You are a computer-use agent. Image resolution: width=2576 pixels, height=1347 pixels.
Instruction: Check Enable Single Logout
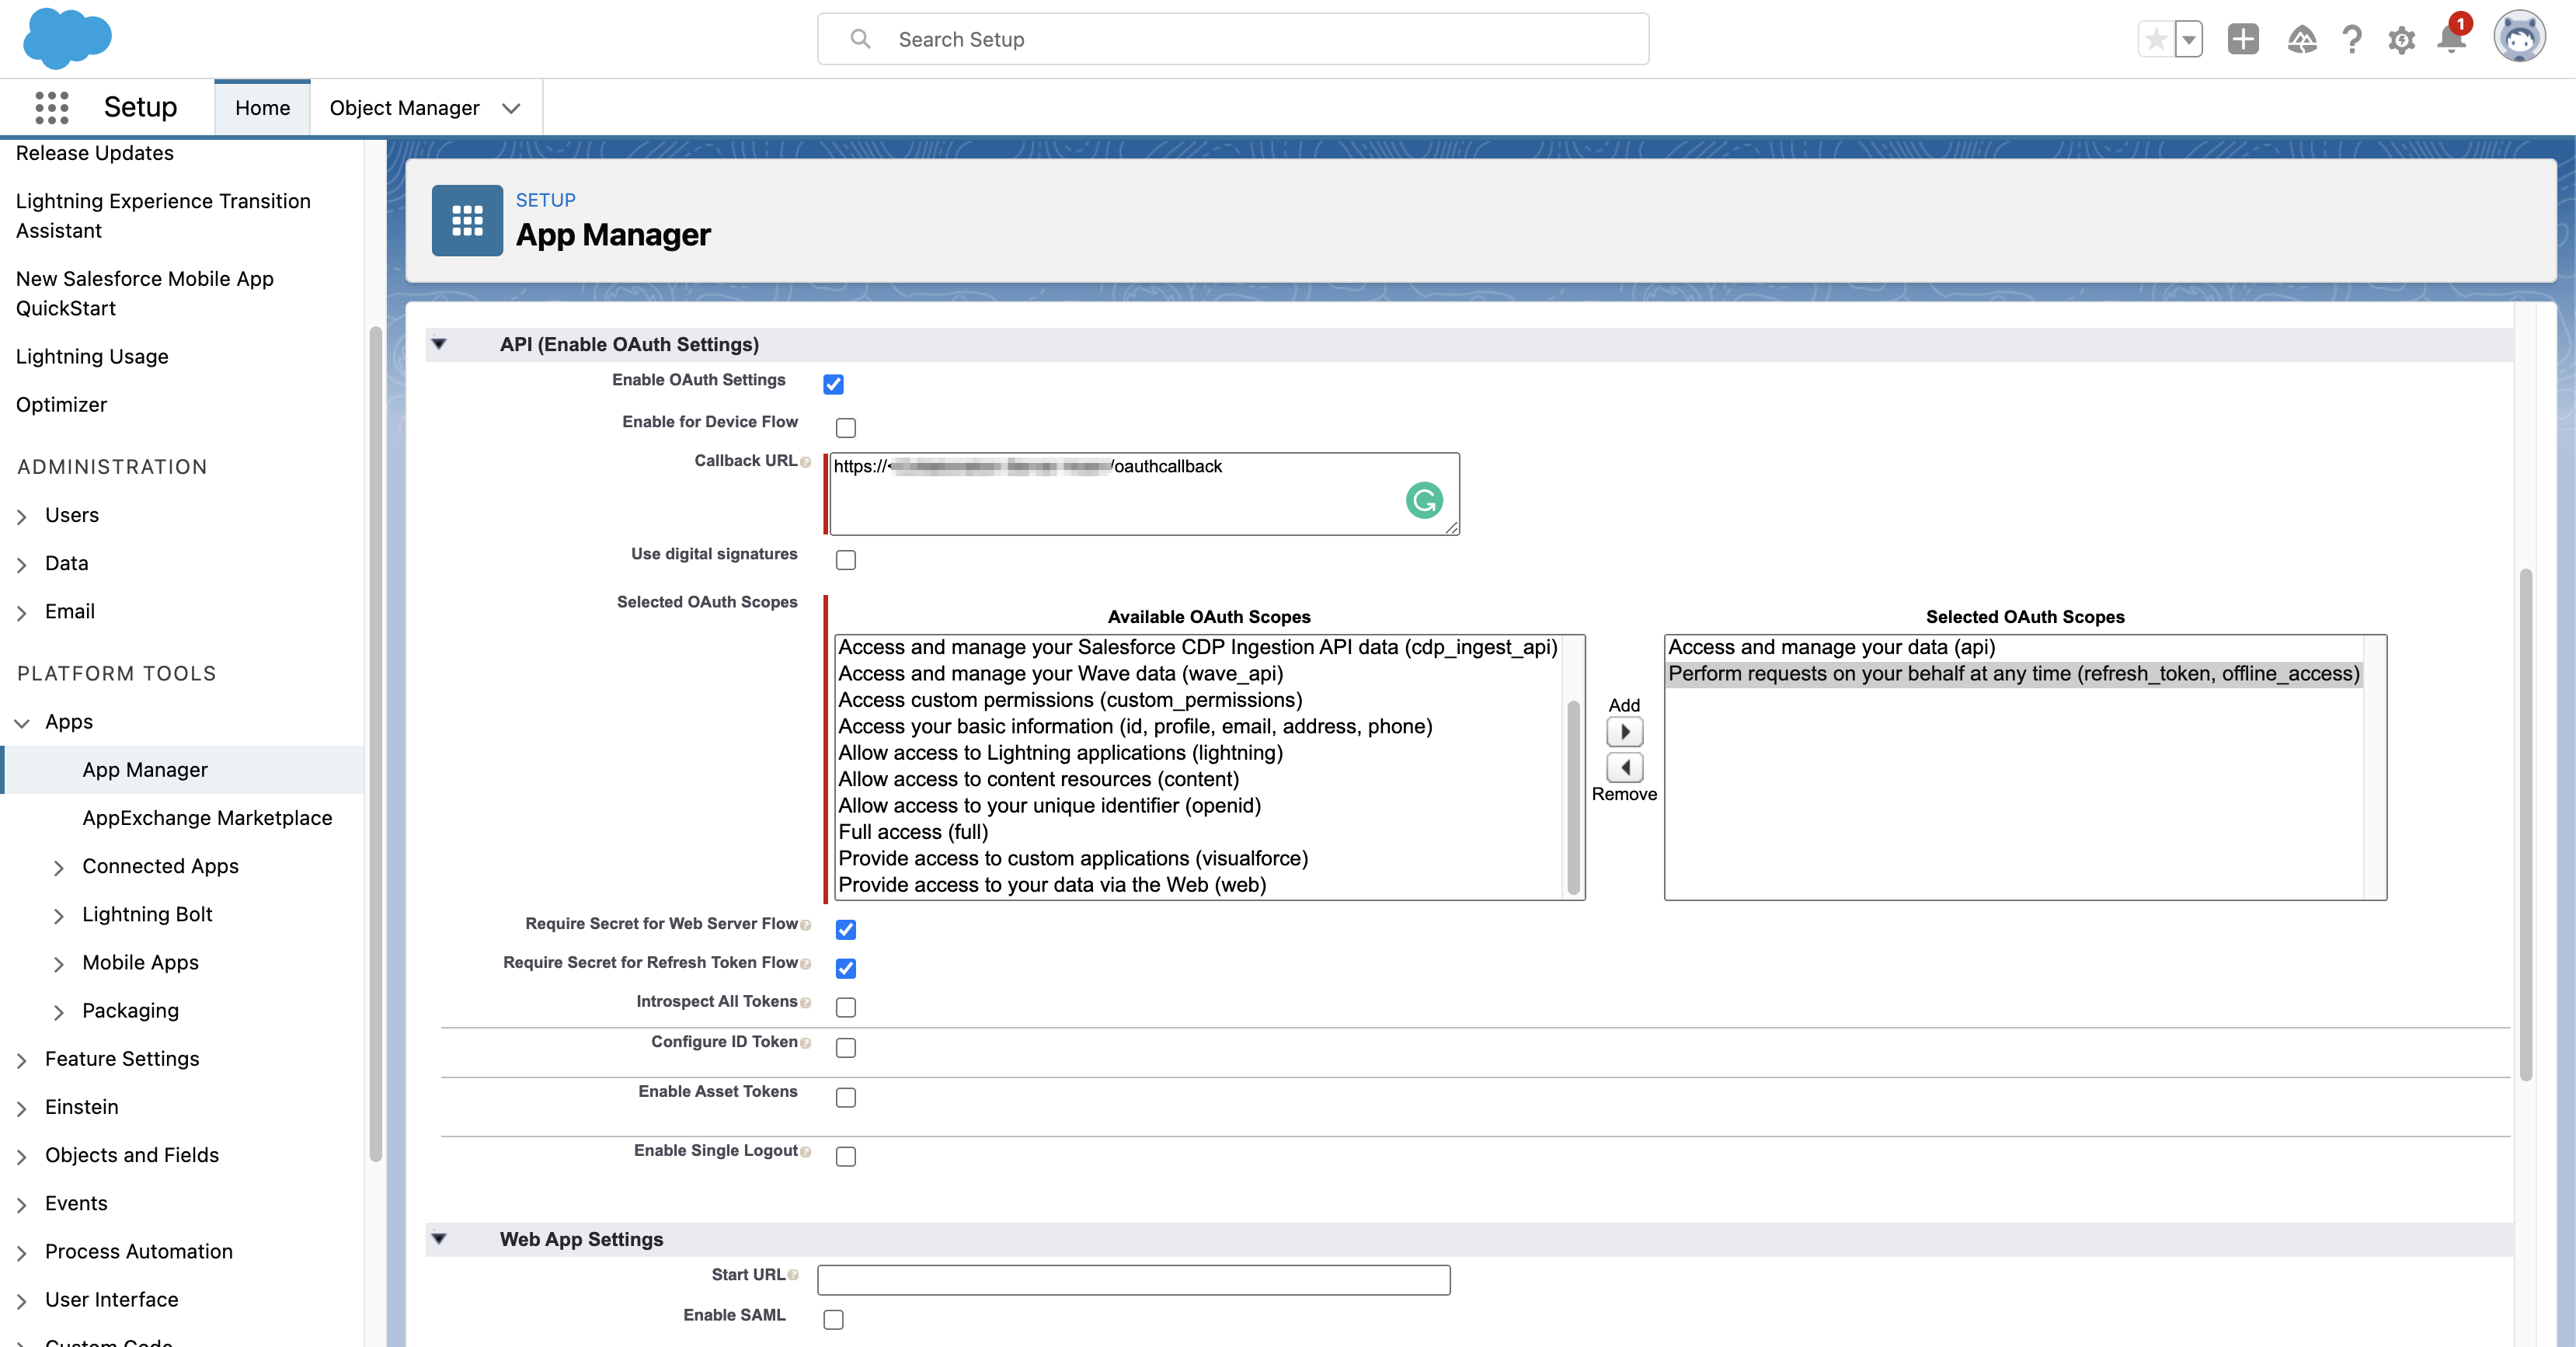(846, 1157)
